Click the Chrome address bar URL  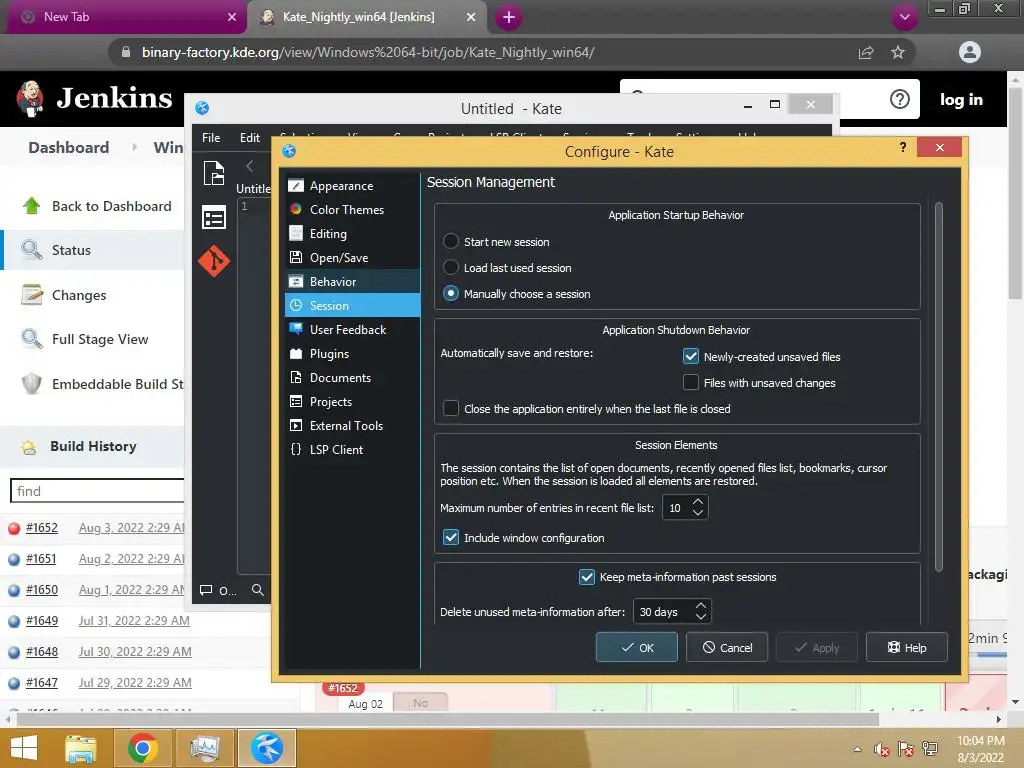click(x=368, y=52)
